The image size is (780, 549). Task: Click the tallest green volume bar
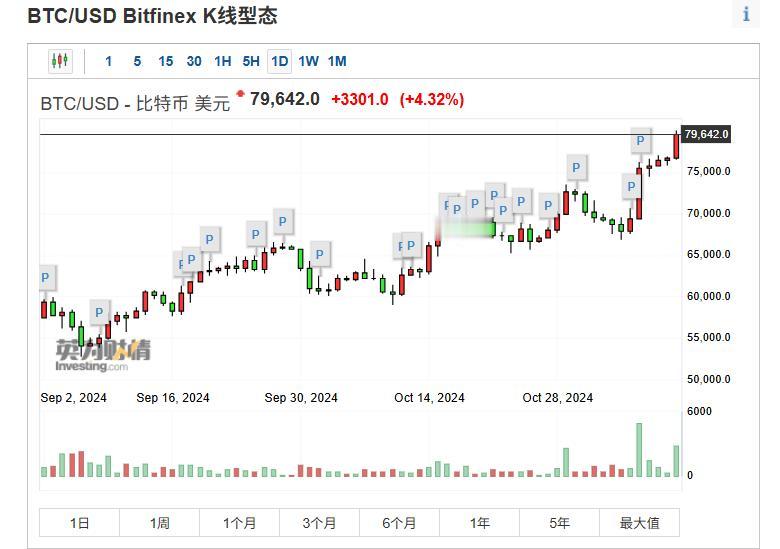[639, 450]
